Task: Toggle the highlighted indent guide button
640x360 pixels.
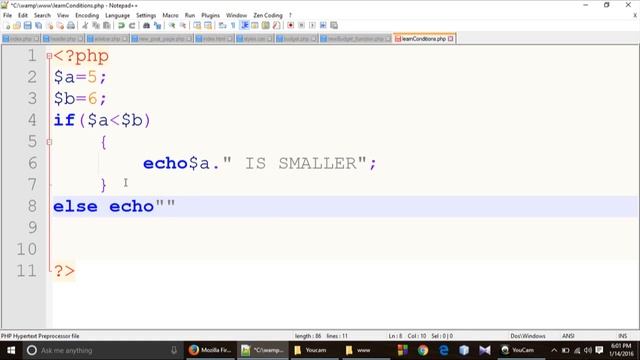Action: click(x=244, y=26)
